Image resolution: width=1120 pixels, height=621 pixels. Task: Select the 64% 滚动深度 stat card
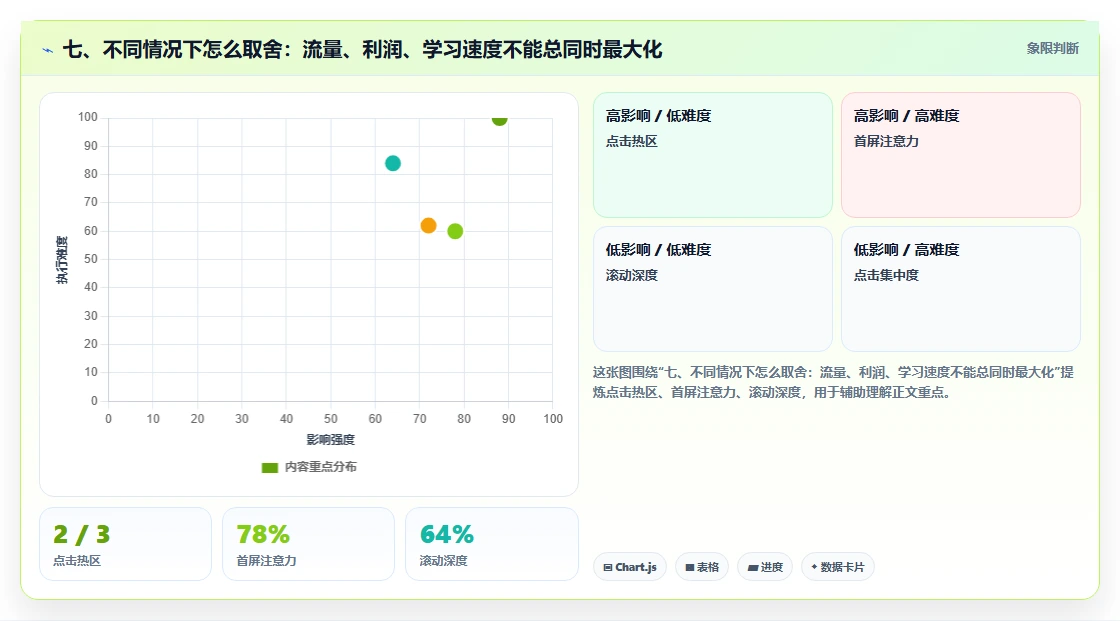pos(491,544)
